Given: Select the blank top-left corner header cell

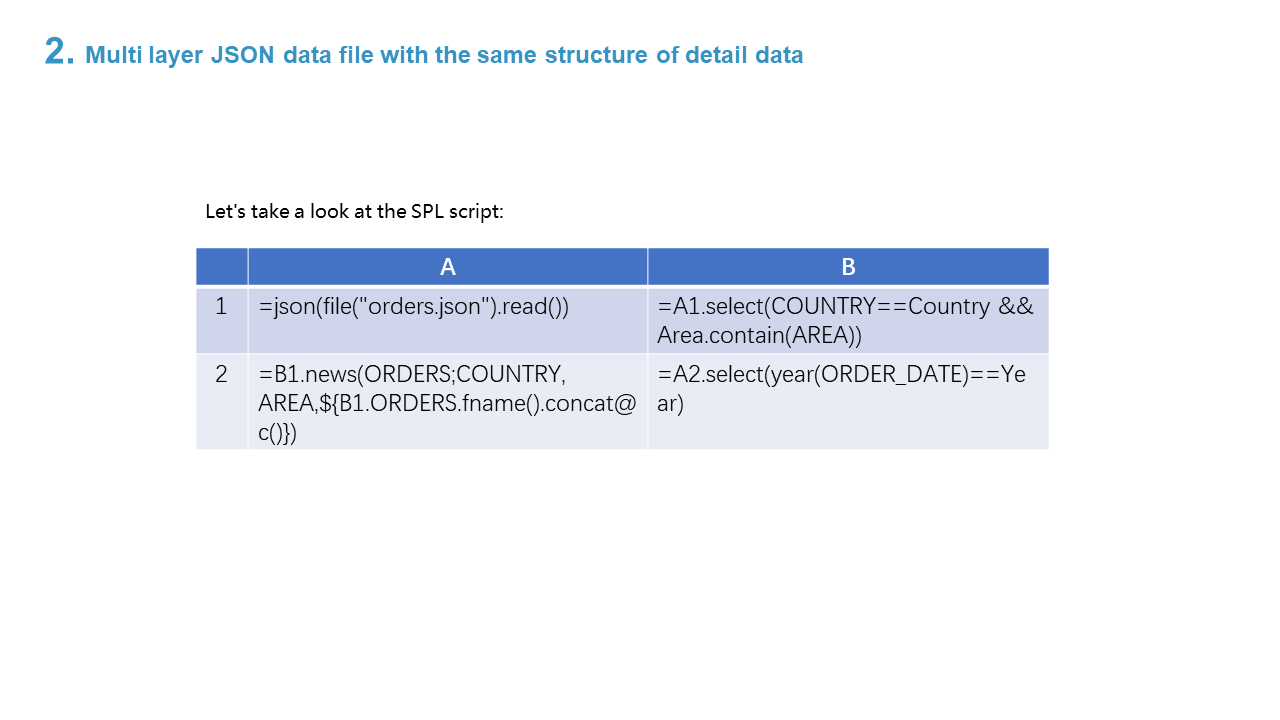Looking at the screenshot, I should [222, 267].
